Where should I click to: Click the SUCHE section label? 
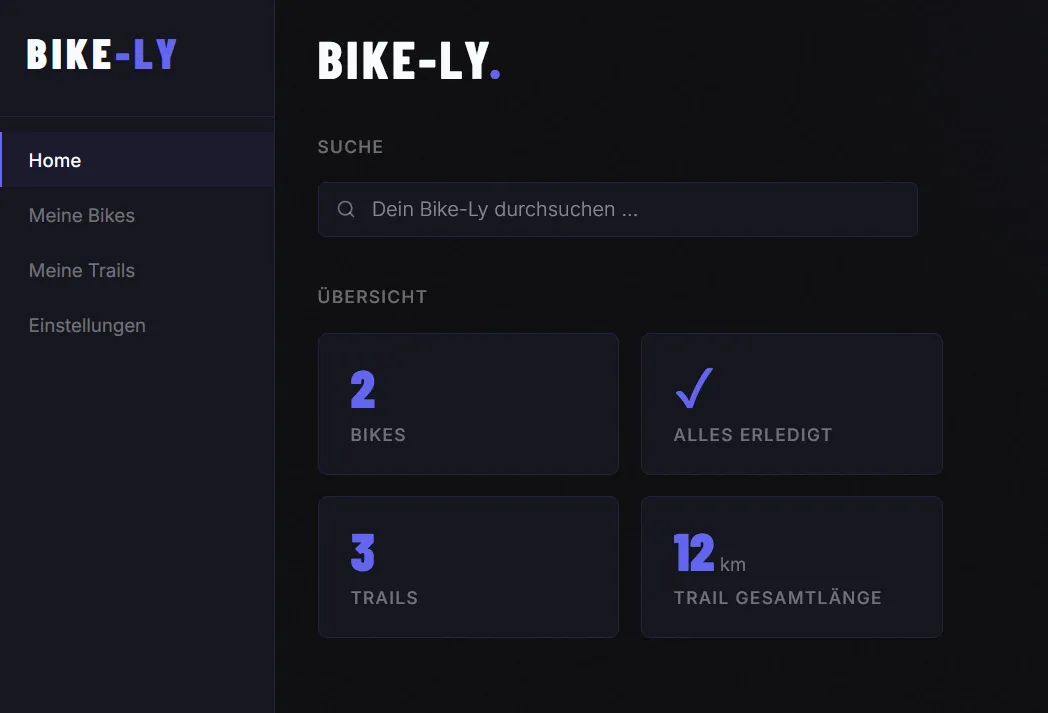[x=350, y=147]
